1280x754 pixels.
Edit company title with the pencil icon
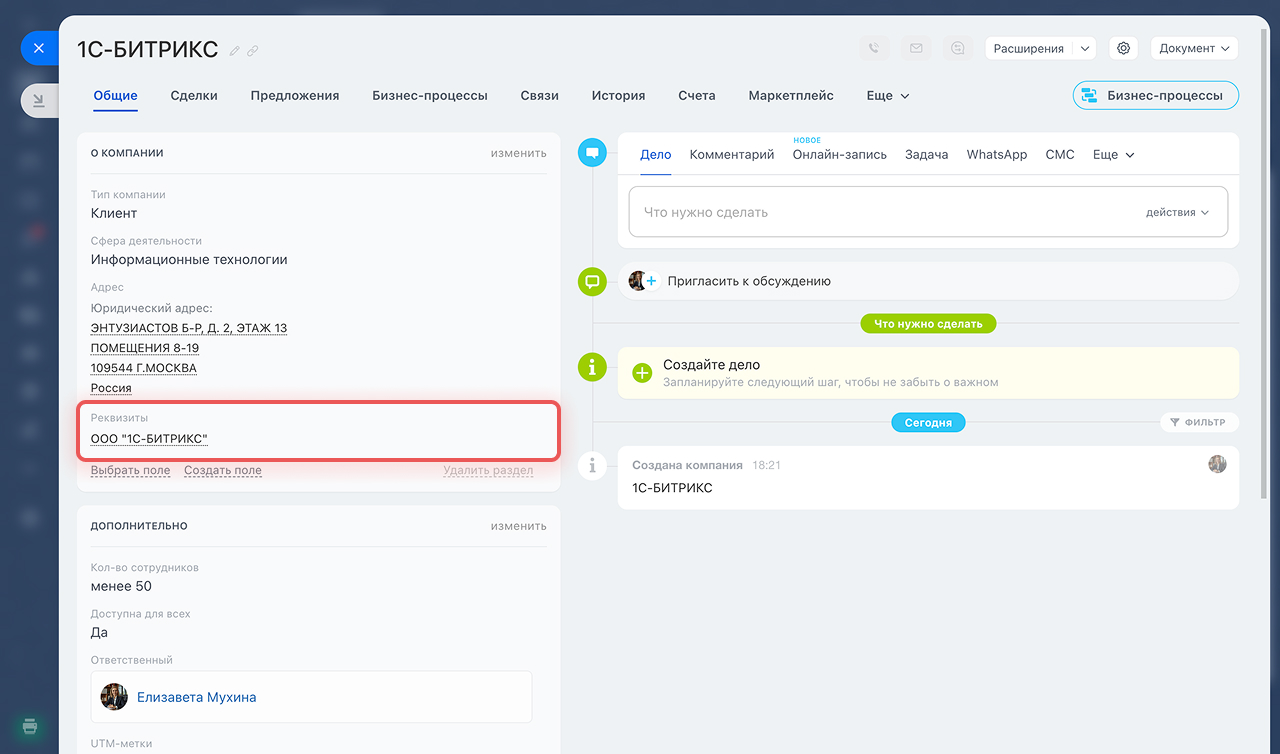point(235,50)
